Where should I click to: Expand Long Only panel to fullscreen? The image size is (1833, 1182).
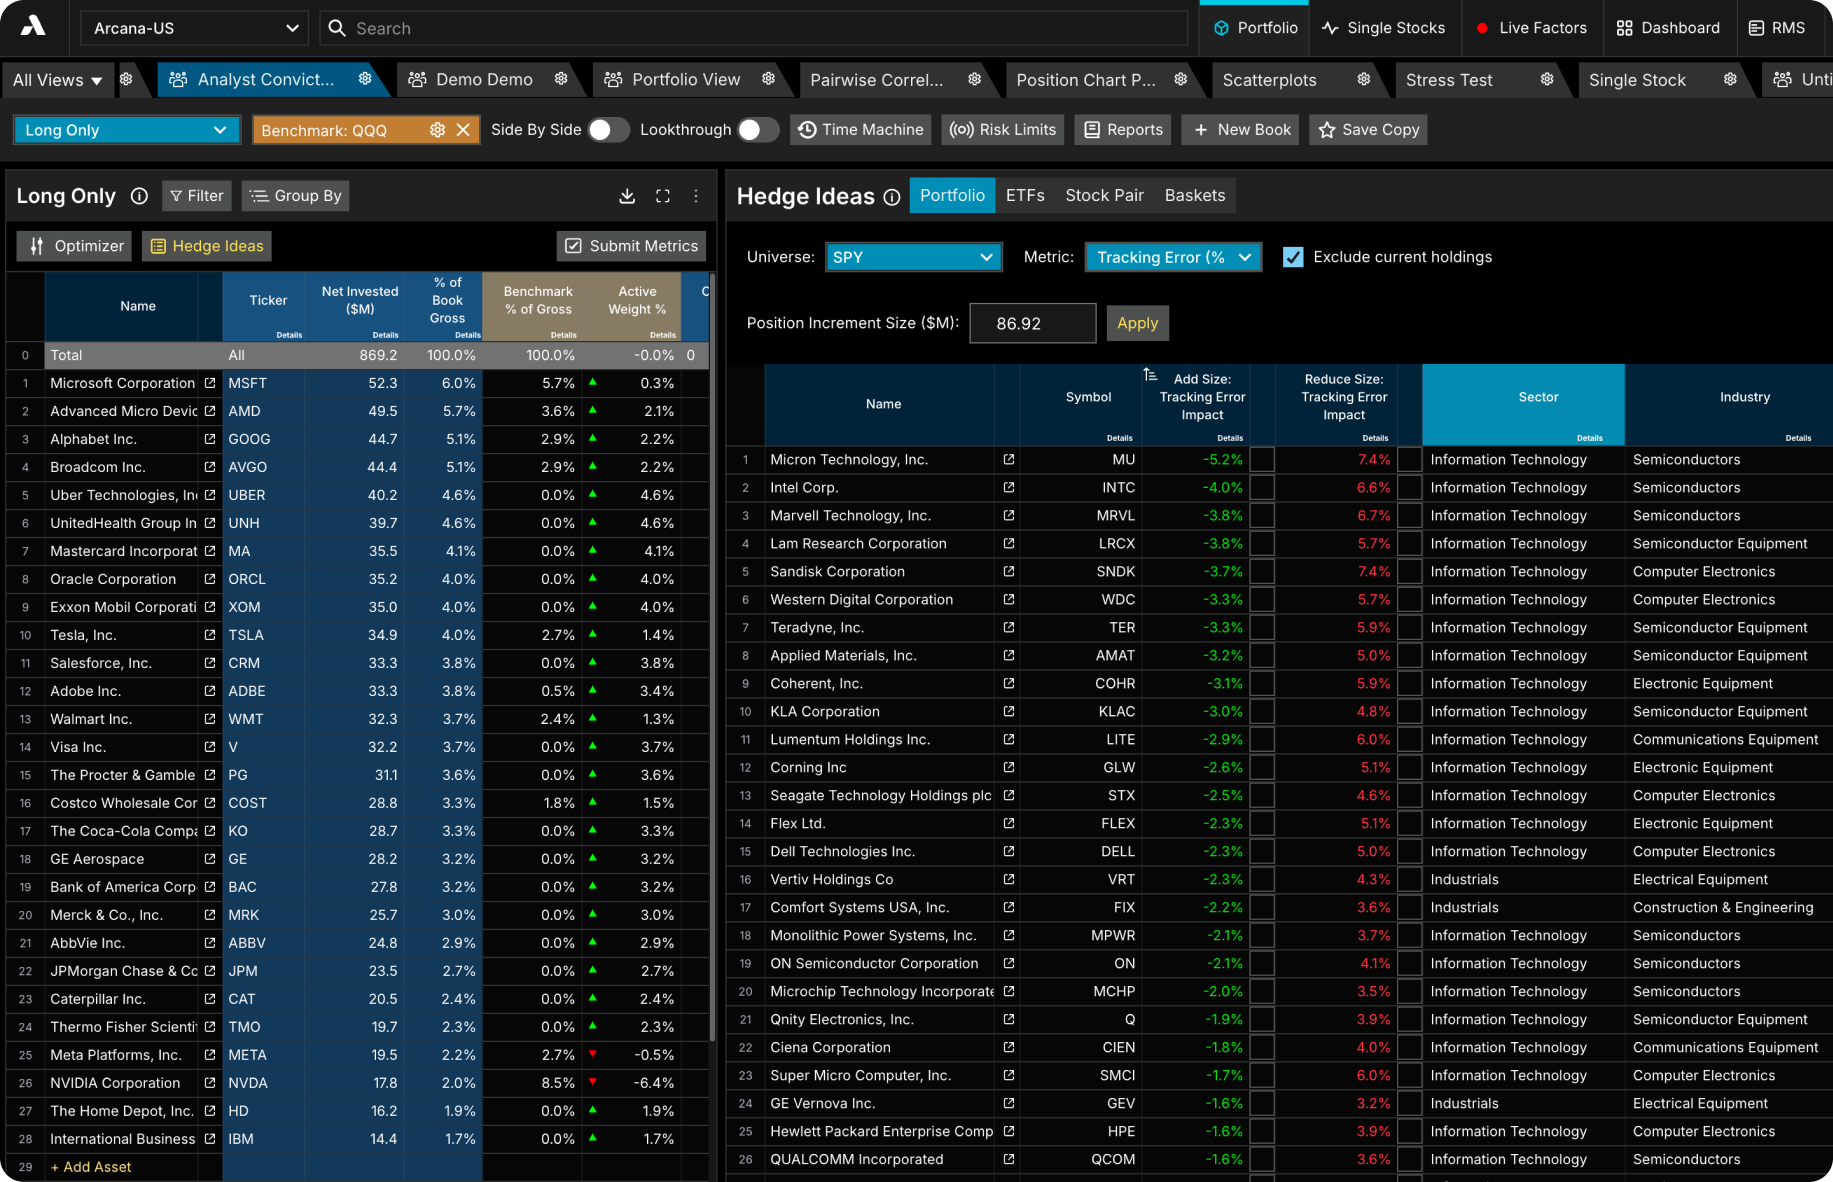pyautogui.click(x=663, y=196)
